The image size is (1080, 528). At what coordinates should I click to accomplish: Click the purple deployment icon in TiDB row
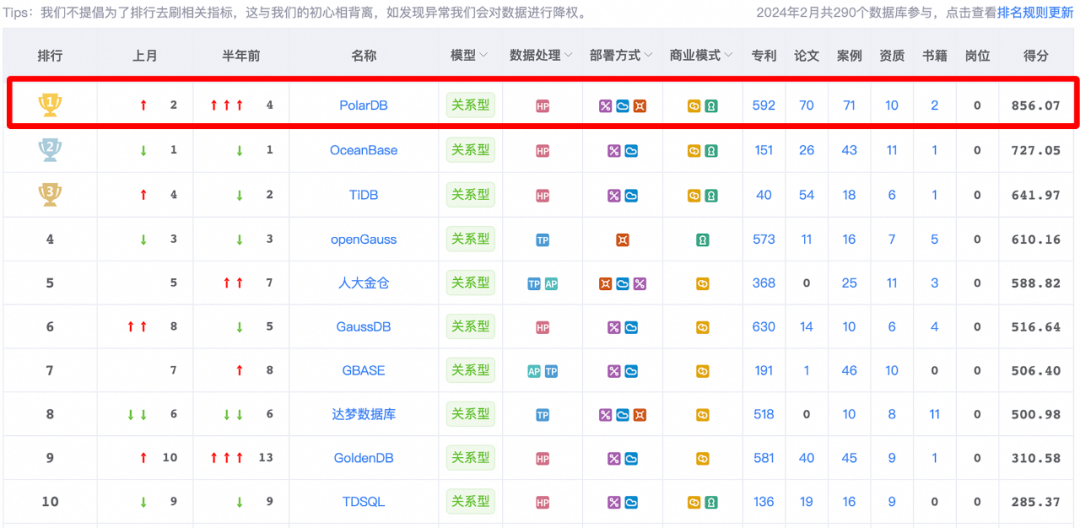(614, 196)
